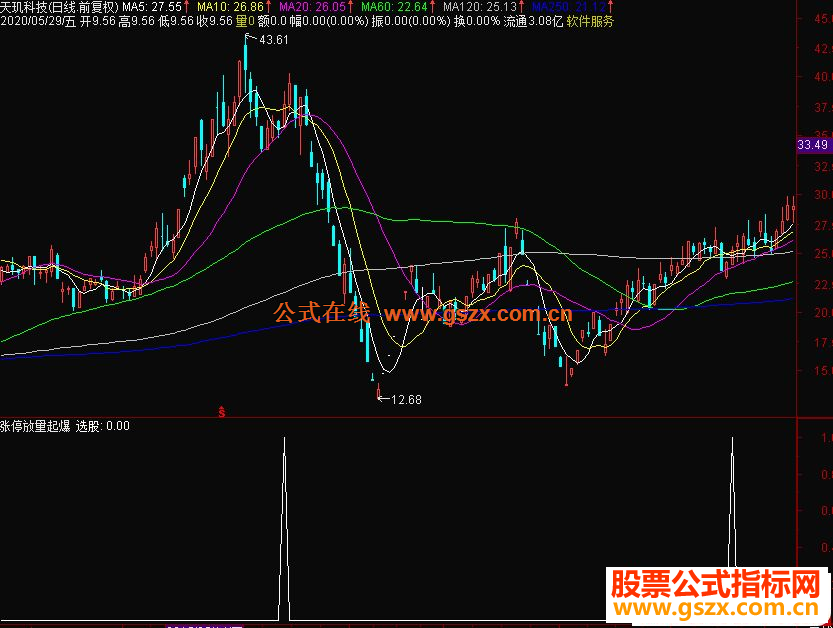Open the 软件服务 sector link

590,21
